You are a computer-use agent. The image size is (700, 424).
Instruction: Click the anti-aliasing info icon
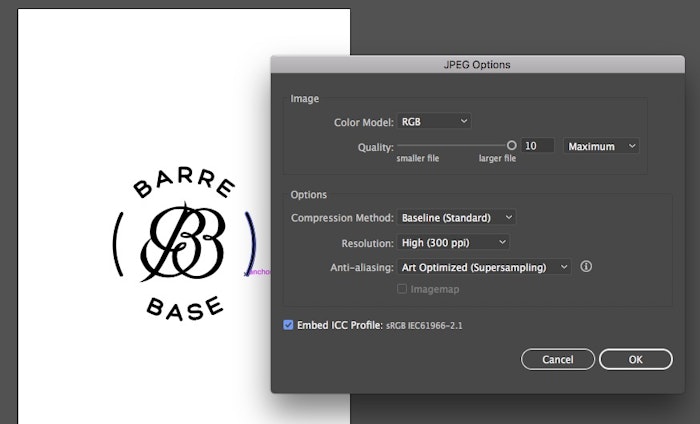pos(587,267)
